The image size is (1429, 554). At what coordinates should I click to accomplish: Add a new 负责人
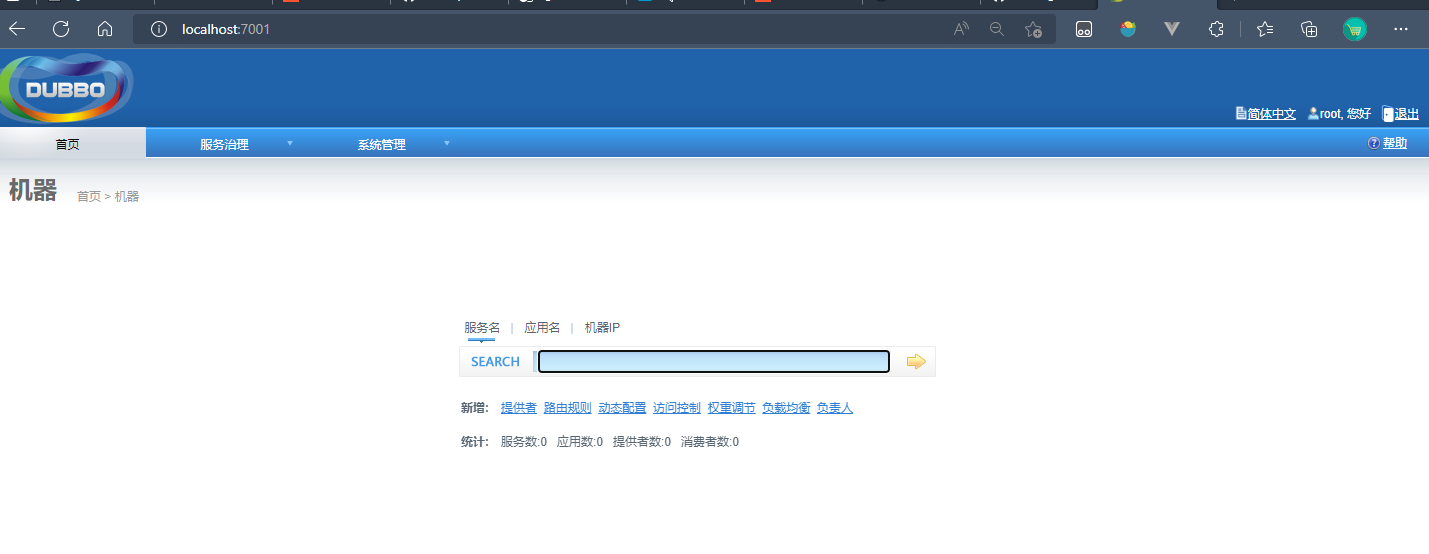835,408
